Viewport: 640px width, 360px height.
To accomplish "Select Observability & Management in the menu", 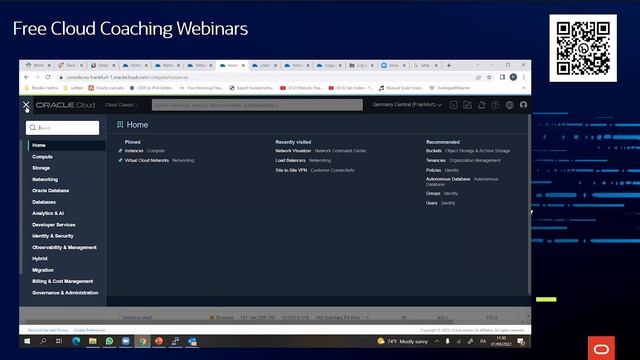I will (64, 247).
